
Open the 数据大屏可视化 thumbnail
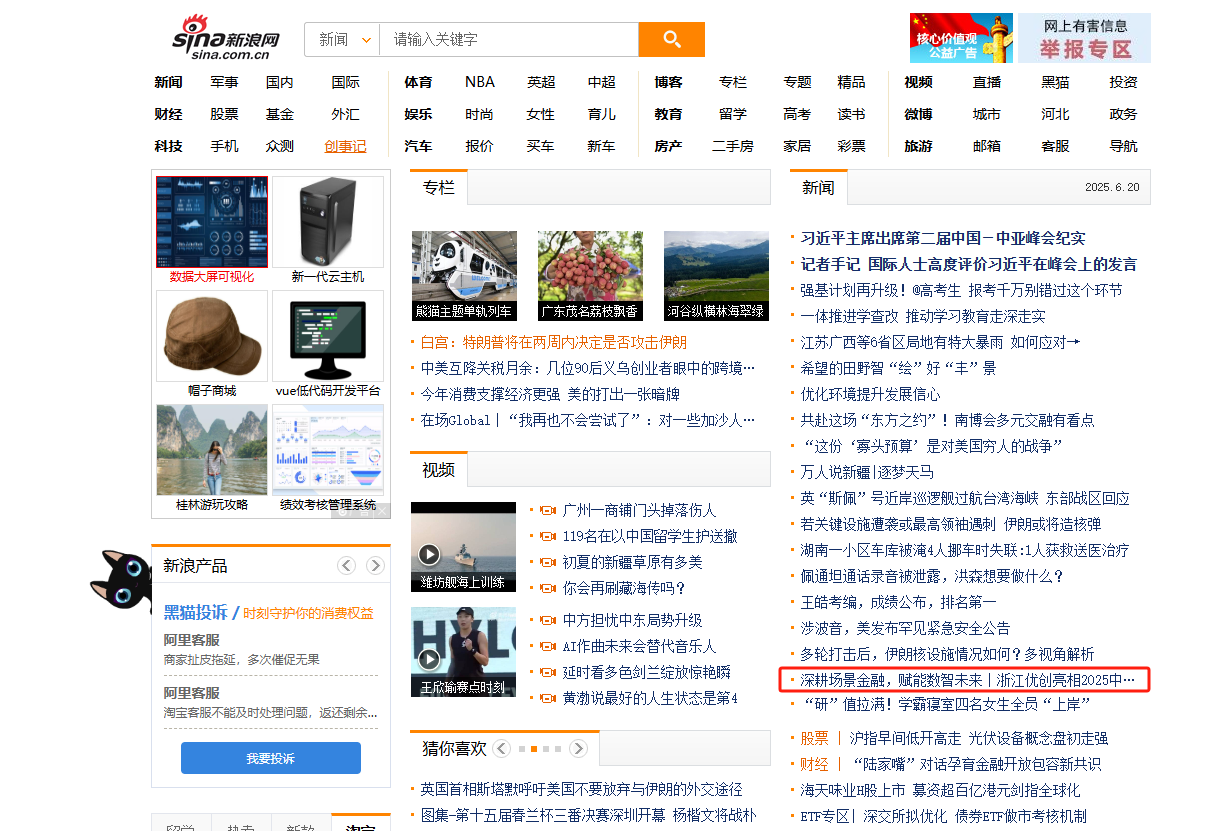(x=212, y=222)
